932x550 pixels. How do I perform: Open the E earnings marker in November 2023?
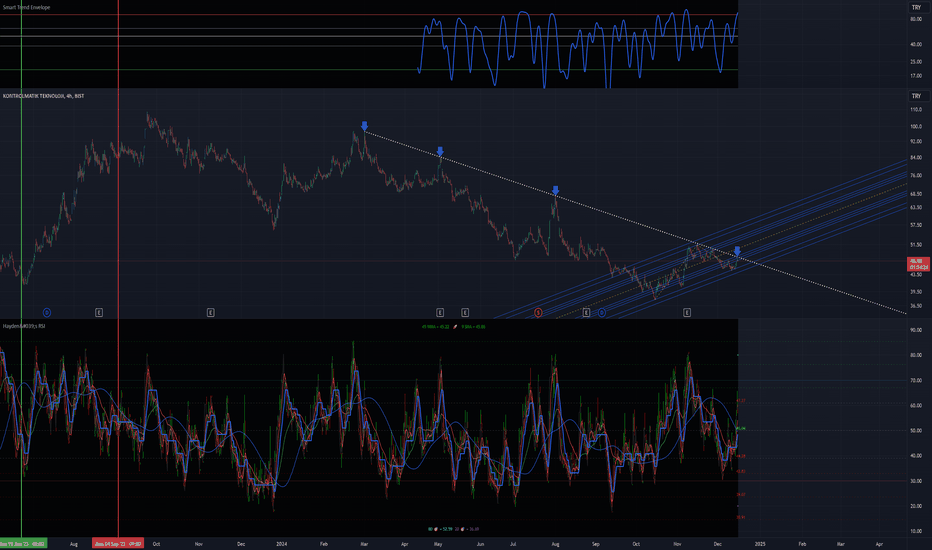tap(210, 313)
